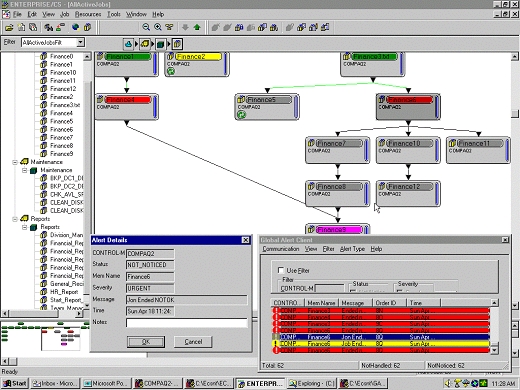Select the yellow application level button

(145, 44)
